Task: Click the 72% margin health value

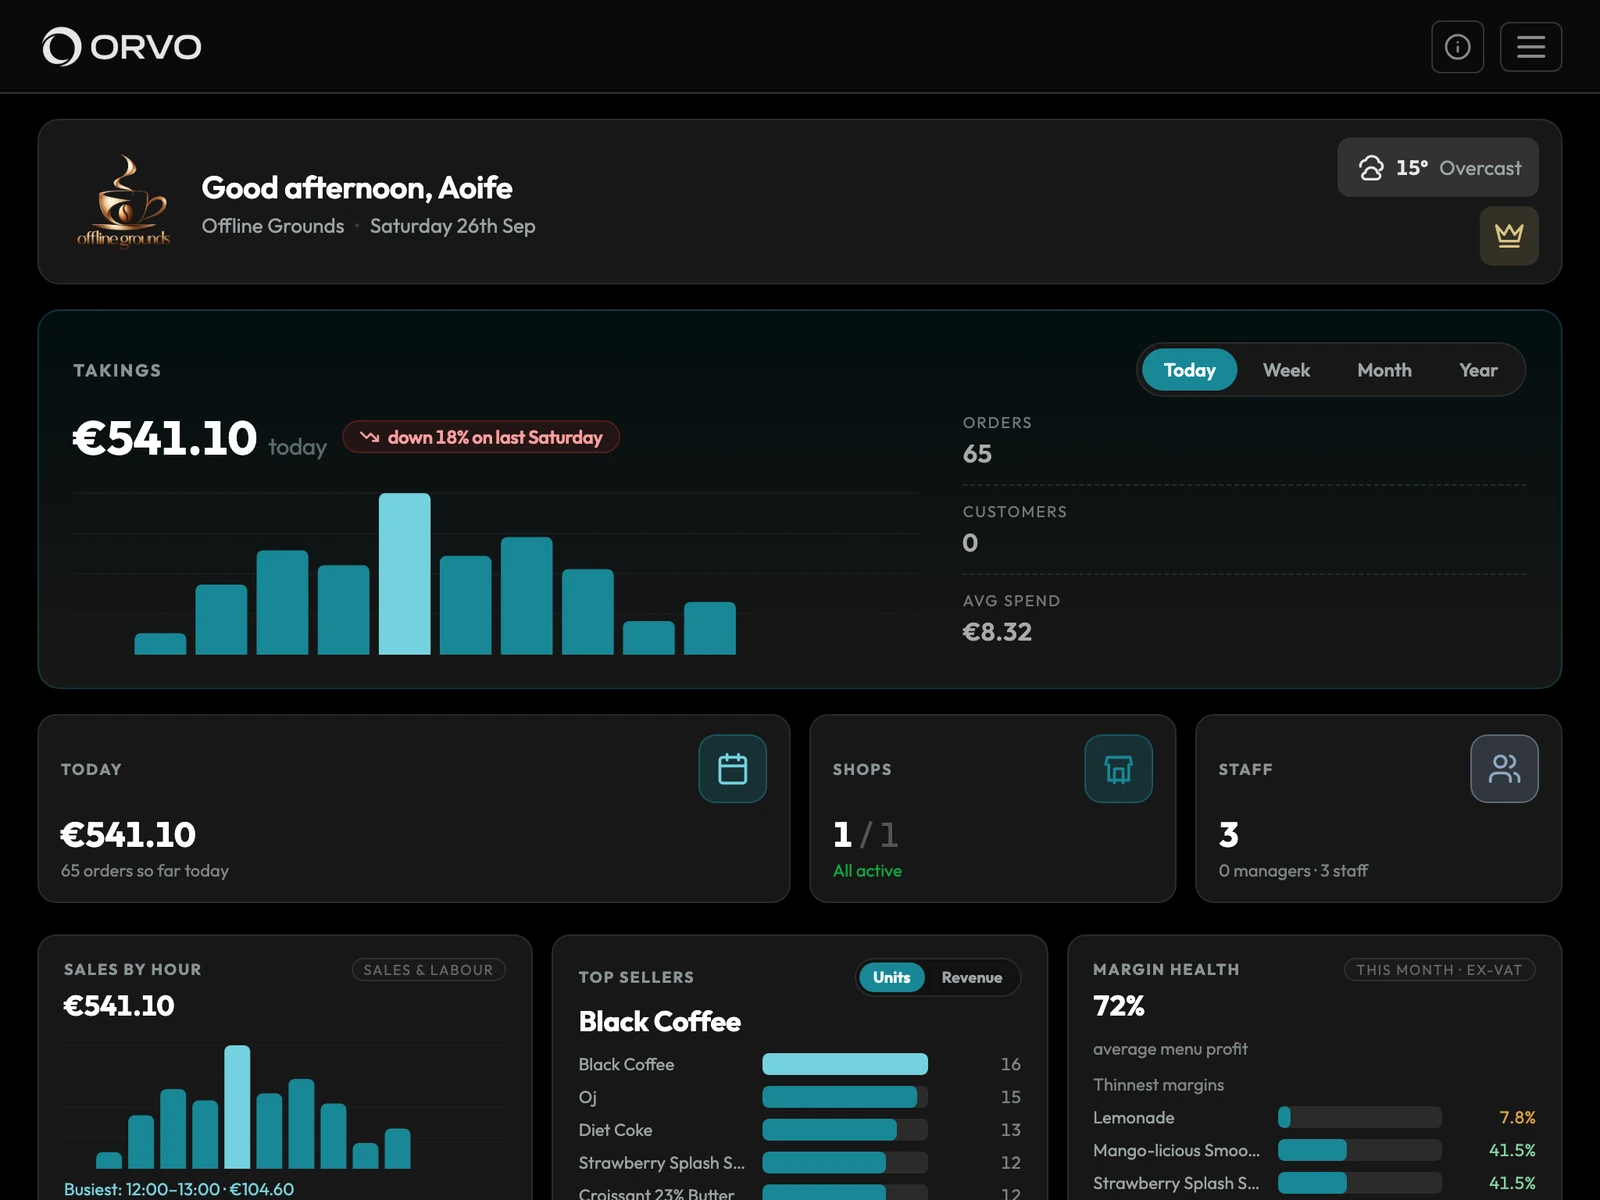Action: pyautogui.click(x=1119, y=1006)
